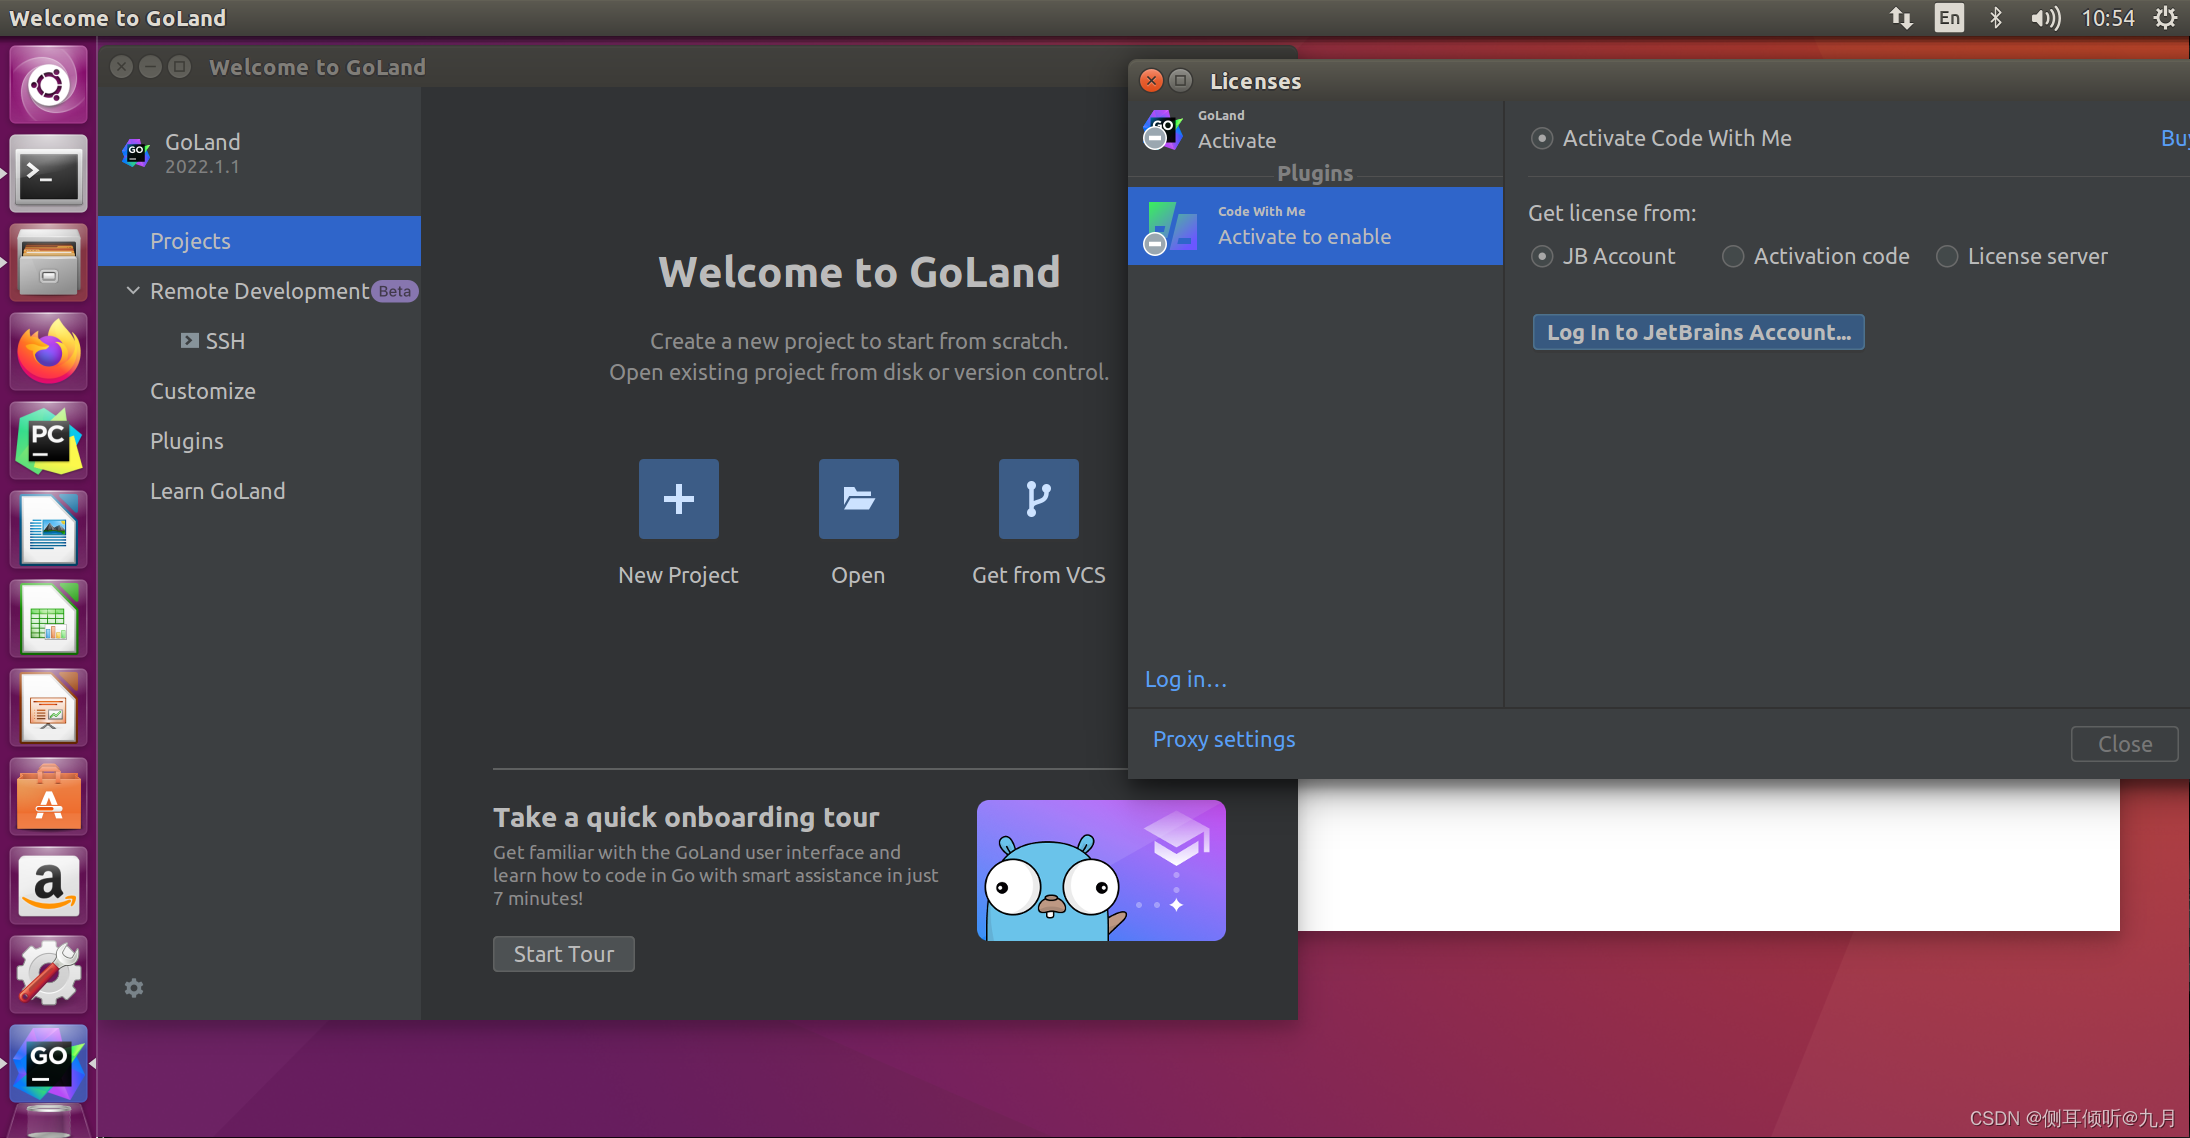
Task: Open the SSH remote development item
Action: [x=224, y=341]
